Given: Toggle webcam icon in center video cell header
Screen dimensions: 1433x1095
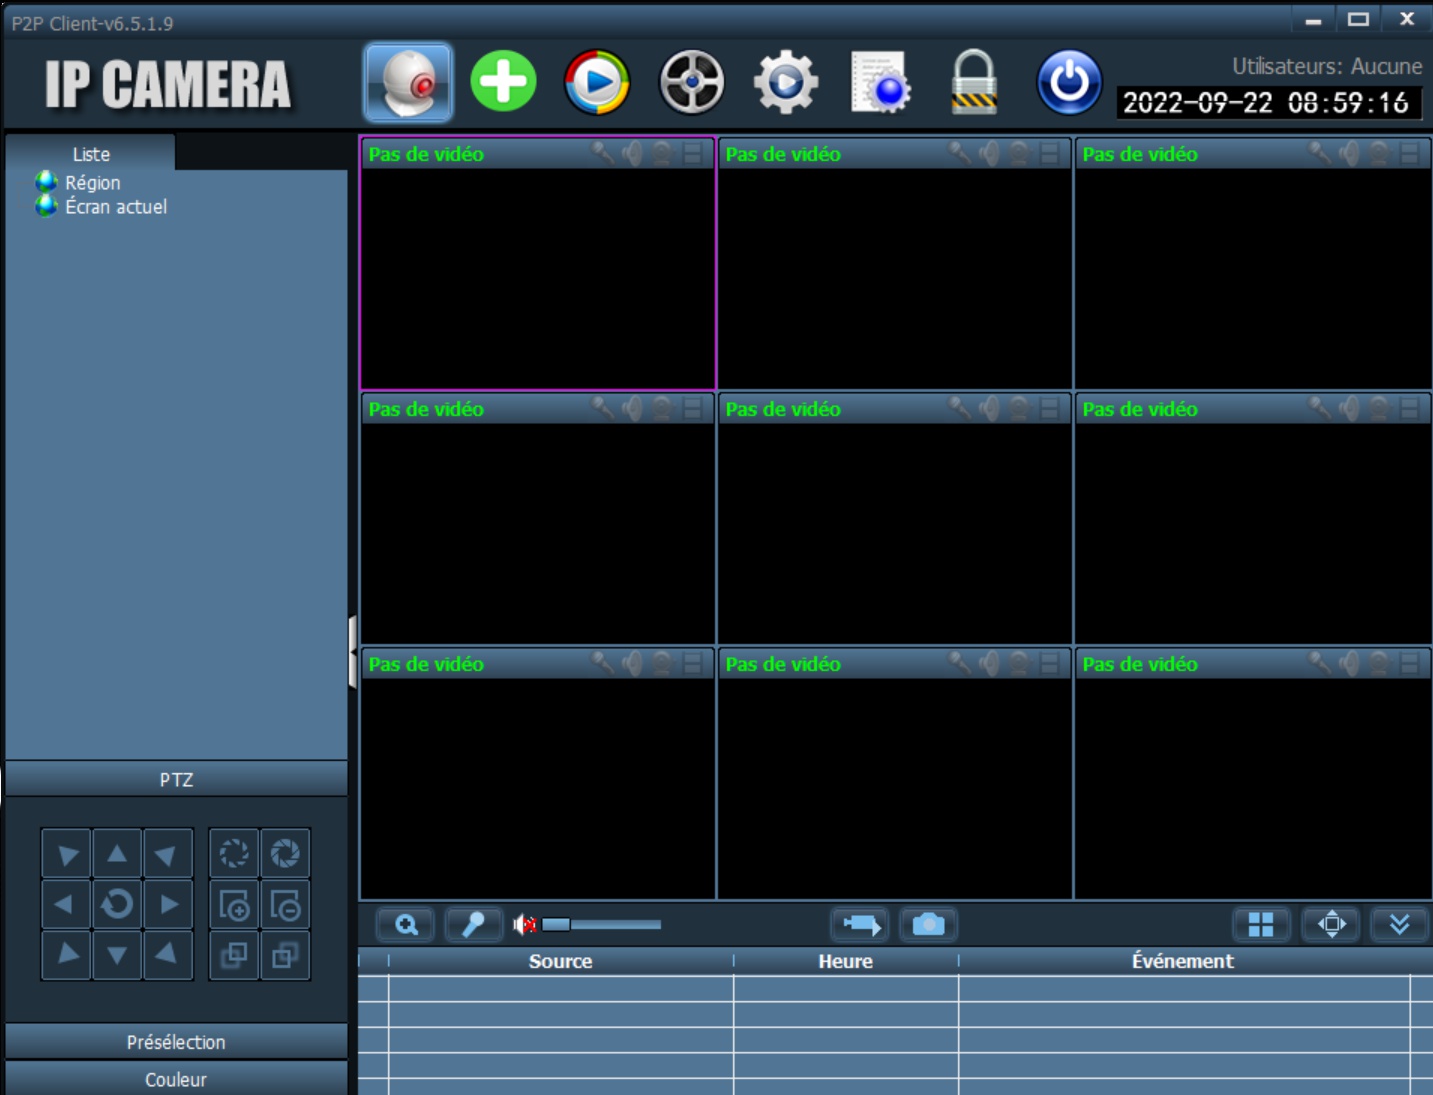Looking at the screenshot, I should click(x=1019, y=408).
